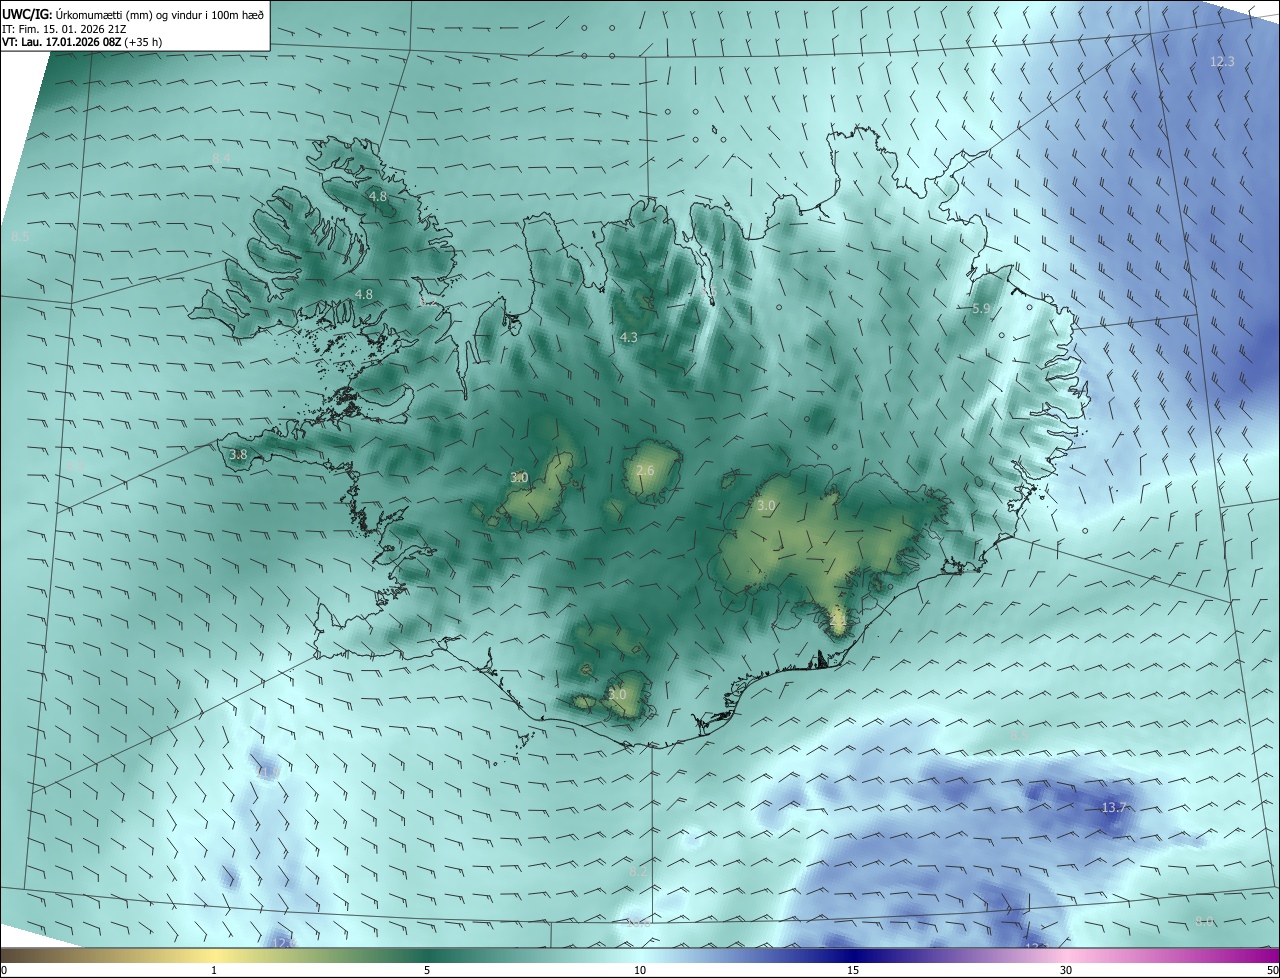Click the 13.7 maximum value label
Image resolution: width=1280 pixels, height=978 pixels.
[x=1113, y=807]
